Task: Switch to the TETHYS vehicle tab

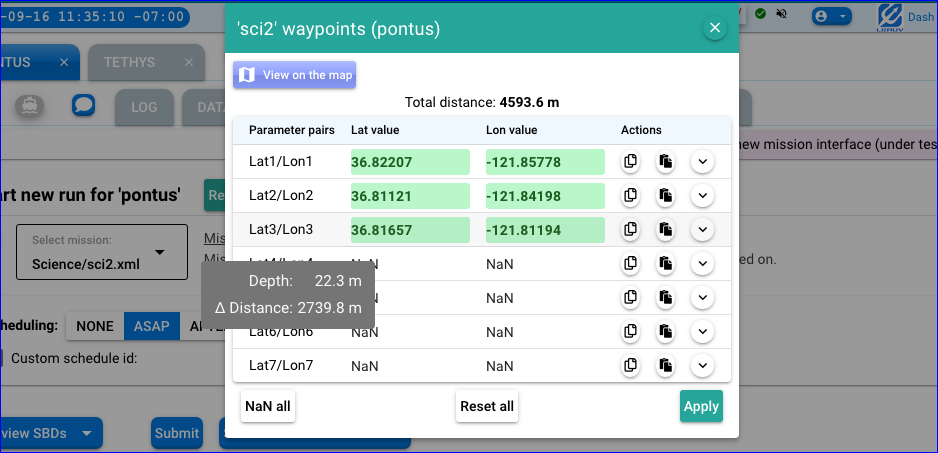Action: (130, 62)
